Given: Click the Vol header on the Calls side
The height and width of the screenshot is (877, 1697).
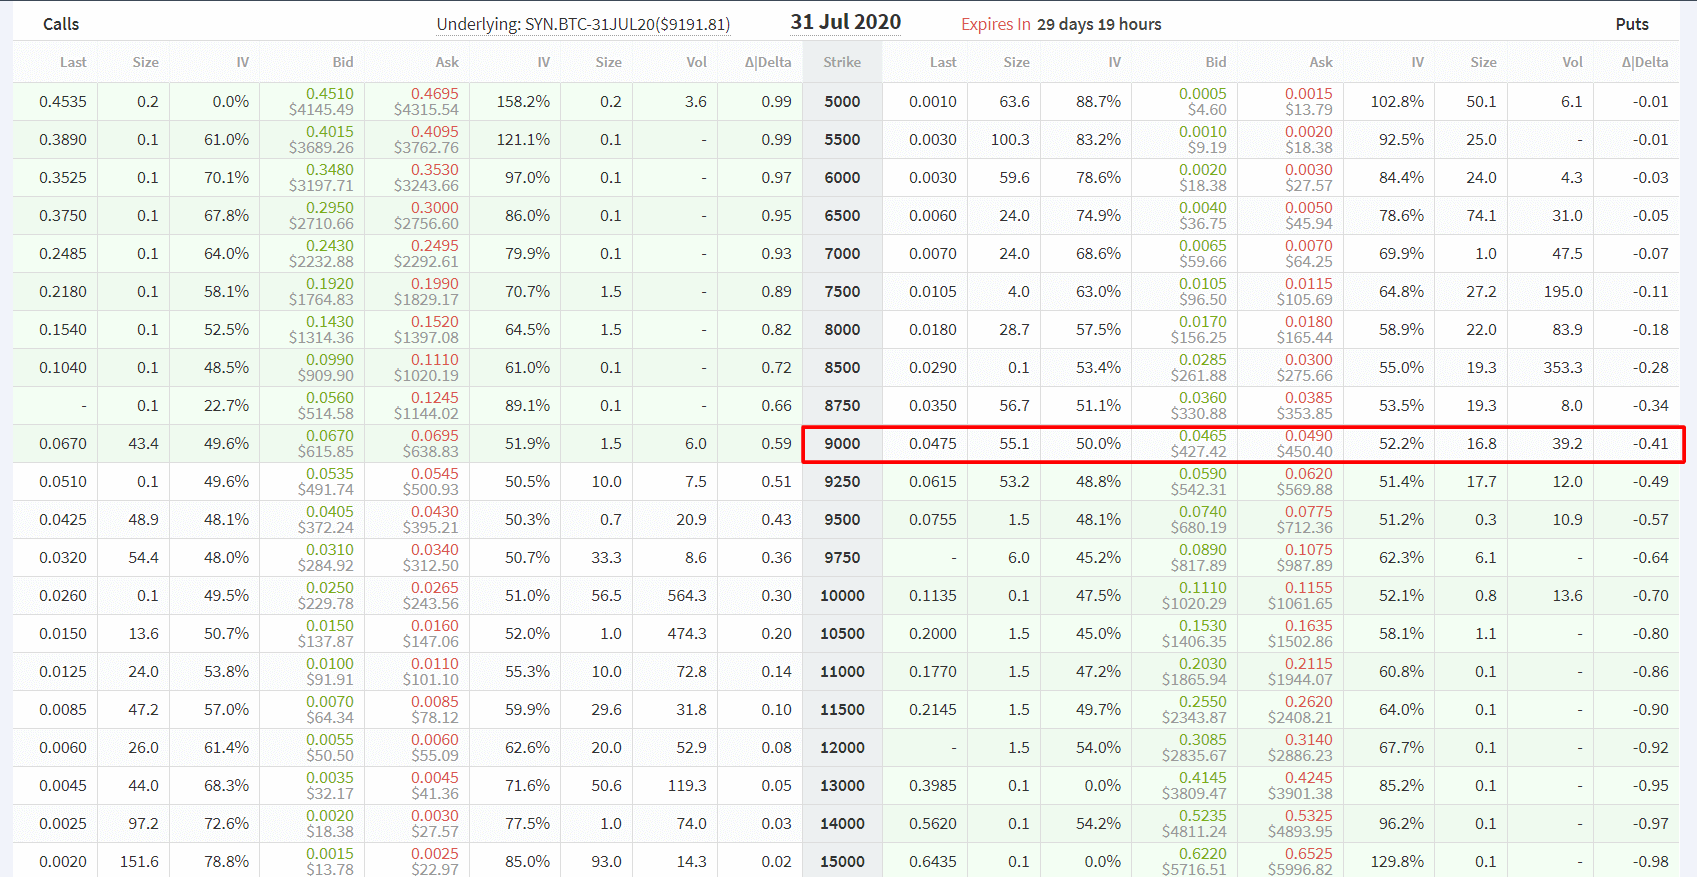Looking at the screenshot, I should 696,62.
